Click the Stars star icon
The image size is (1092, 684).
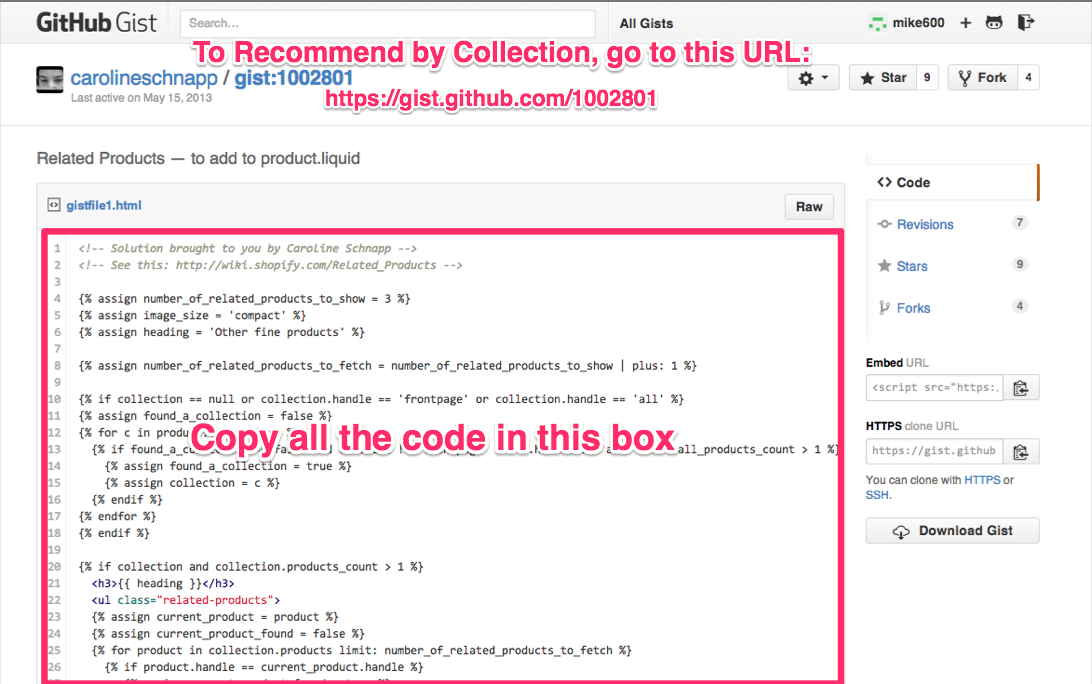884,265
